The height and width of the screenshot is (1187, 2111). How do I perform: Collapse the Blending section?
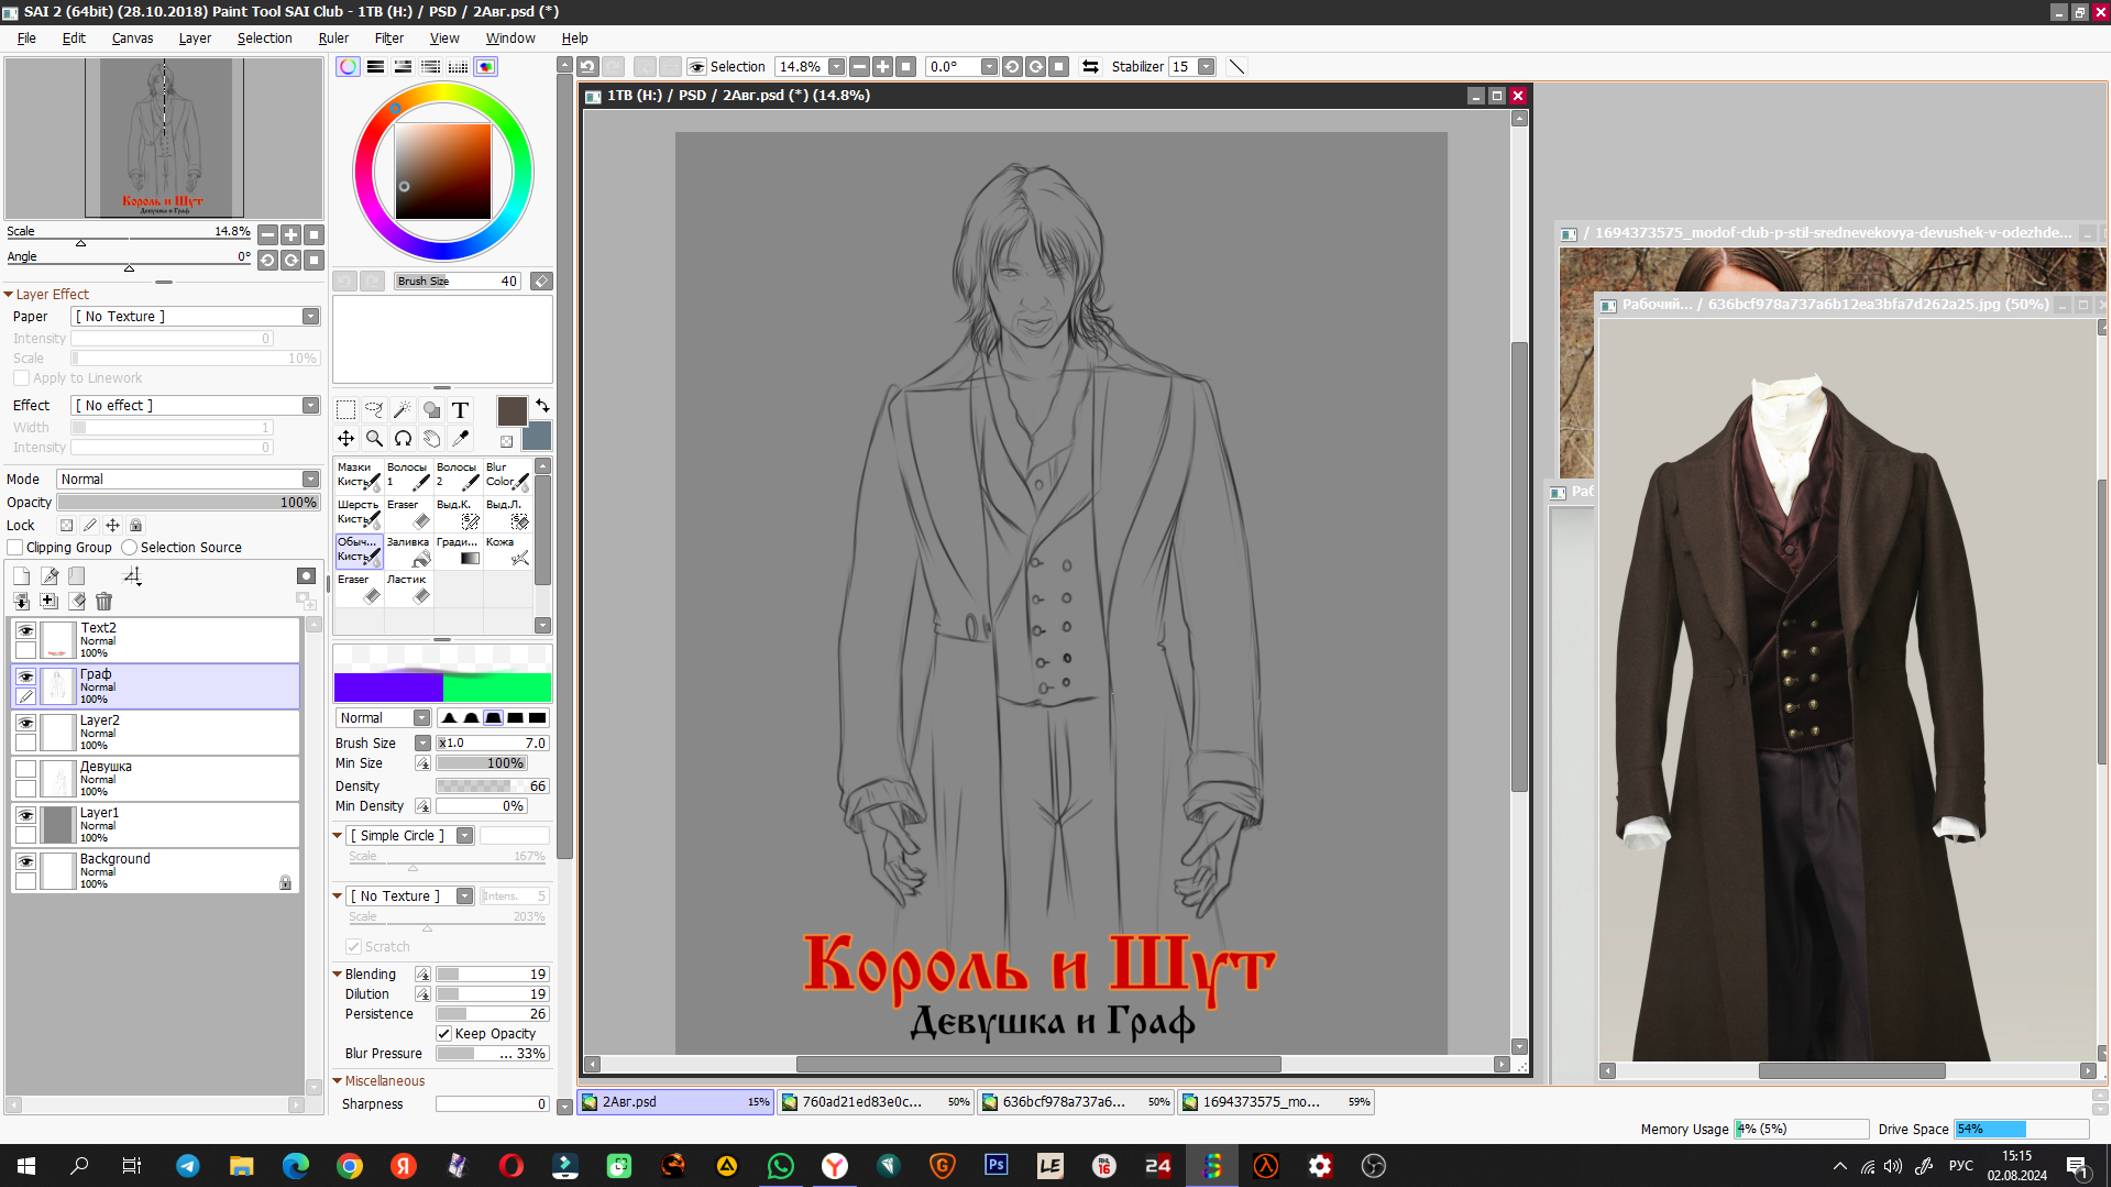click(338, 974)
